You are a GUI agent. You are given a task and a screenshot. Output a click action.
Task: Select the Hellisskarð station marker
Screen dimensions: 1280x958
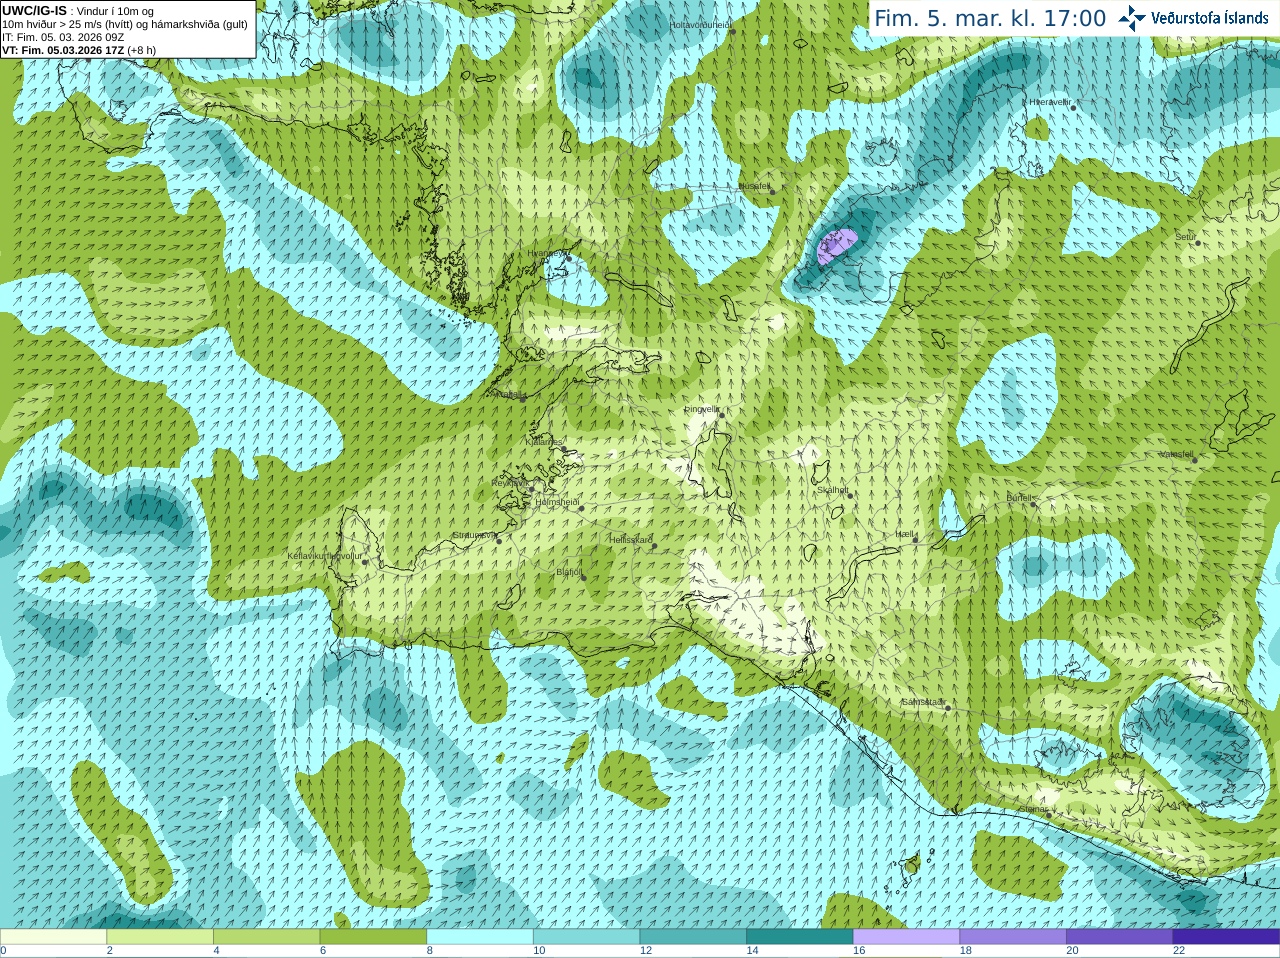655,546
